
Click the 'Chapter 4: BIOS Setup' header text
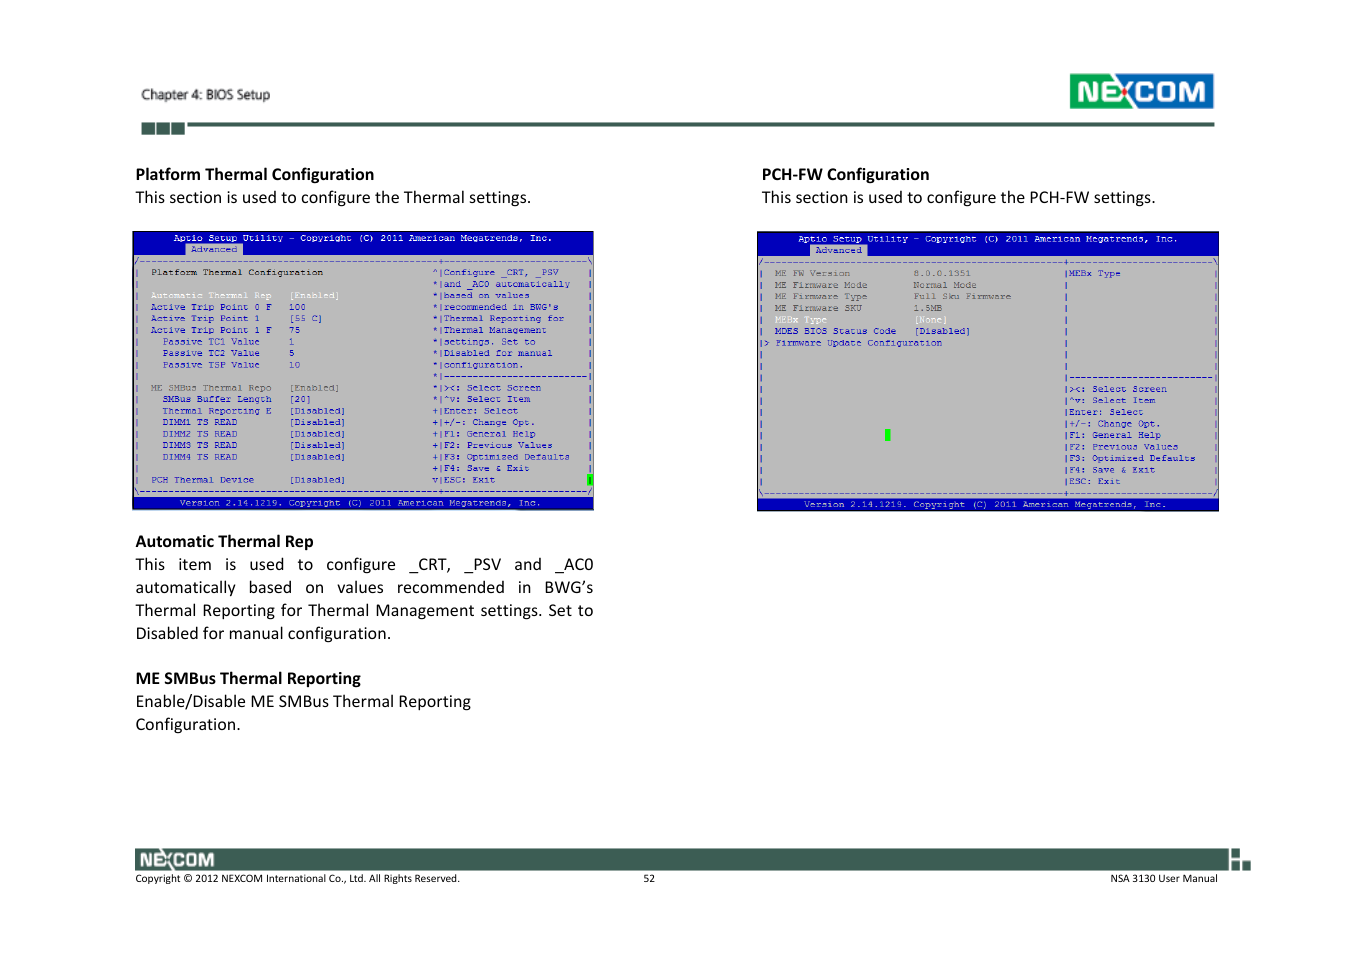[x=205, y=95]
